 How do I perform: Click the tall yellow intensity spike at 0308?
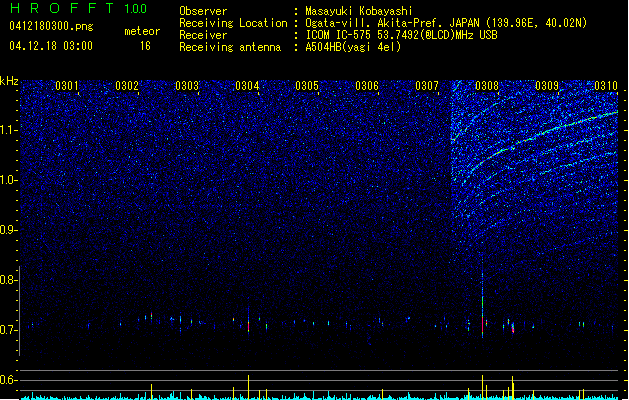(x=482, y=387)
